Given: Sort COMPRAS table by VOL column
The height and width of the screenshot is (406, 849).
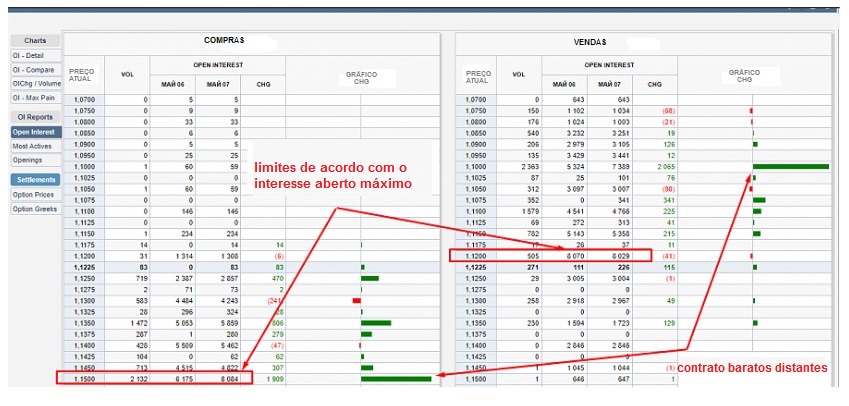Looking at the screenshot, I should pyautogui.click(x=127, y=74).
